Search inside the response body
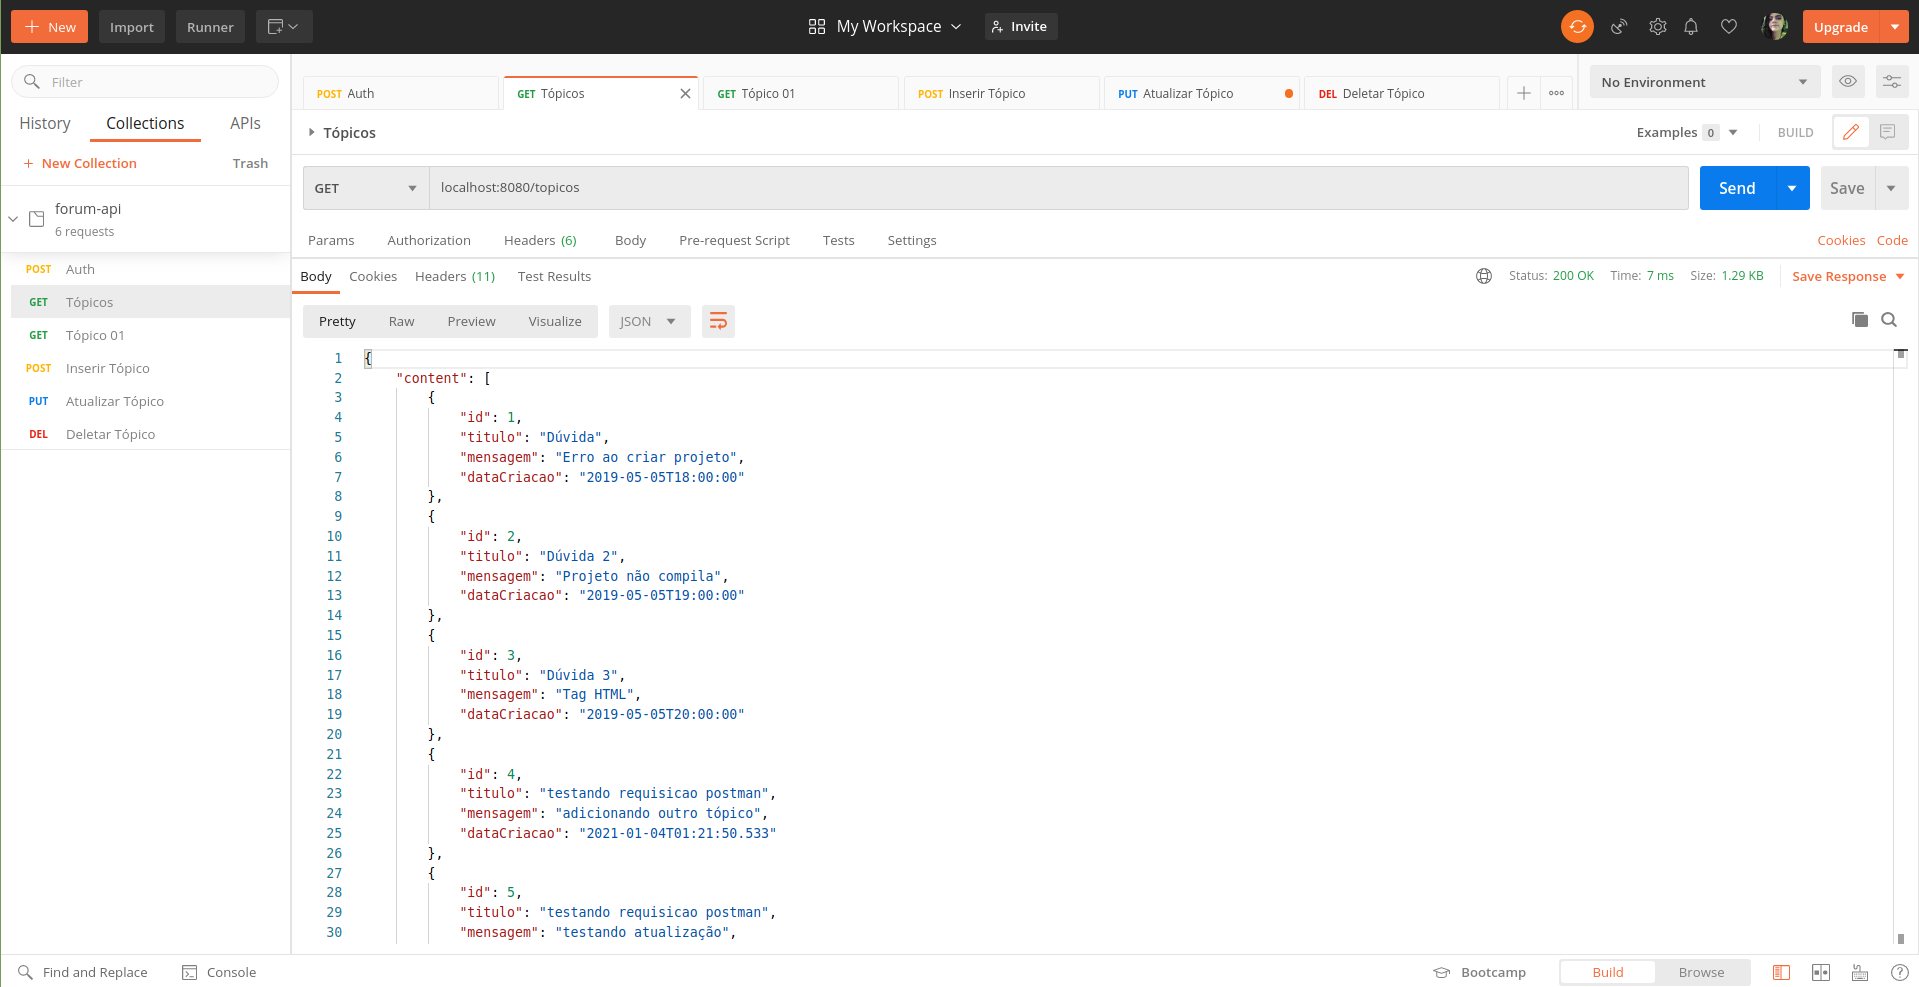The image size is (1919, 987). [1889, 320]
